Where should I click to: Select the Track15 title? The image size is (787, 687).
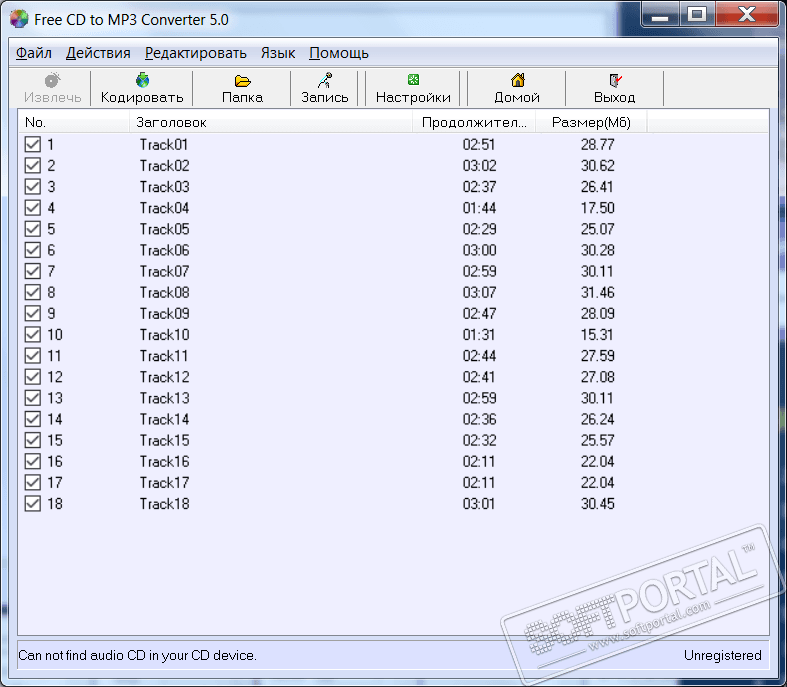tap(165, 440)
